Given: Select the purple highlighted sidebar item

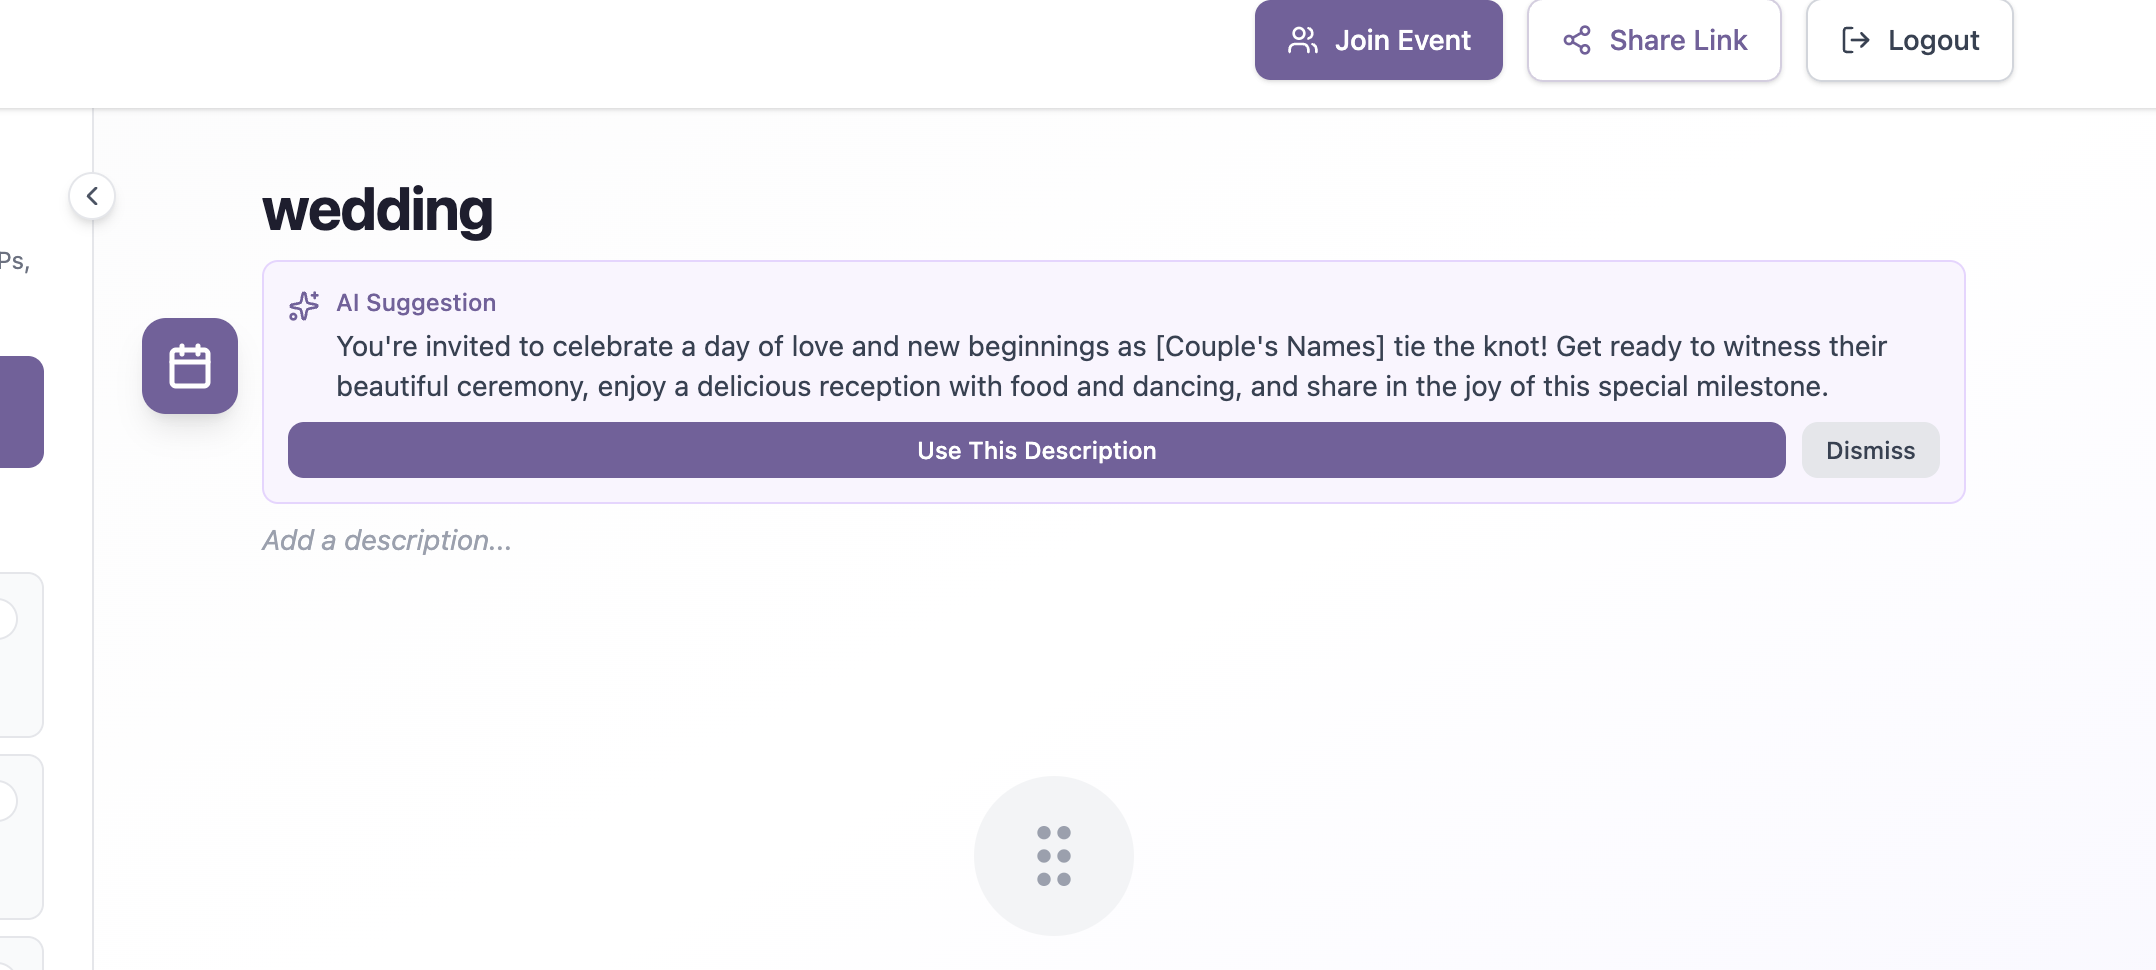Looking at the screenshot, I should pos(21,412).
